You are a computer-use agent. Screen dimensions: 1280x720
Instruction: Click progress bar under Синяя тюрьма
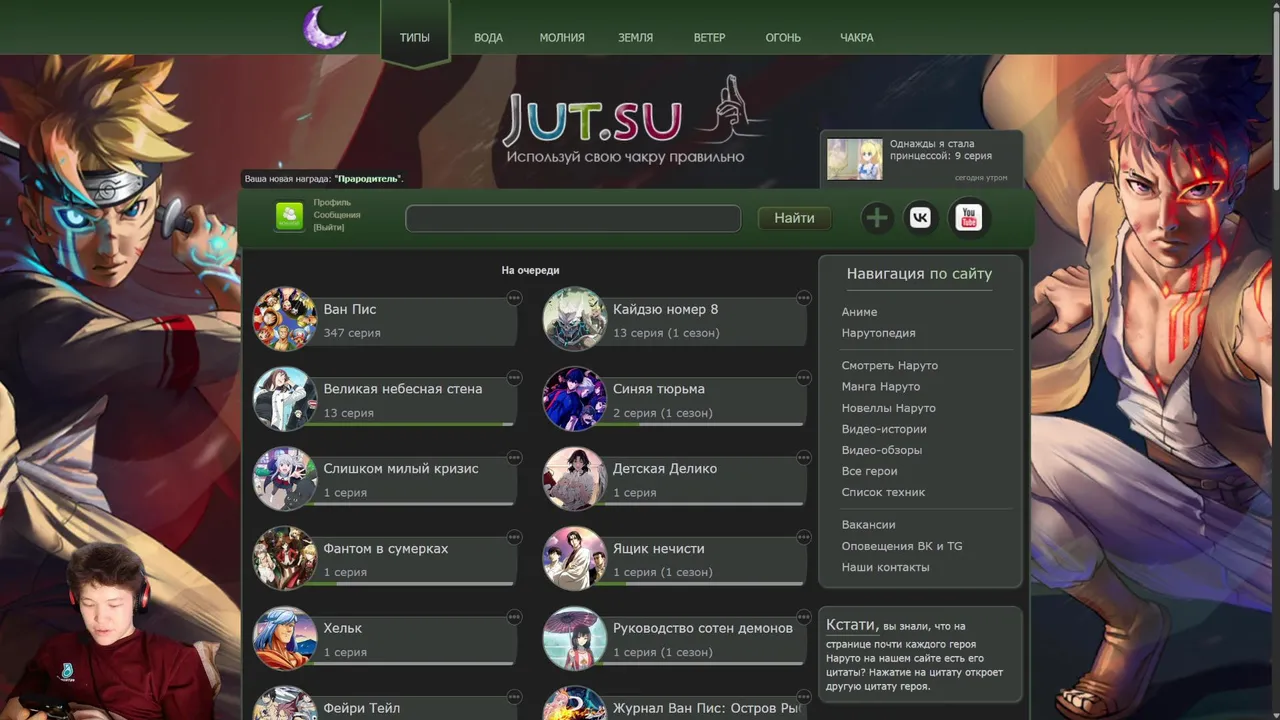click(705, 424)
